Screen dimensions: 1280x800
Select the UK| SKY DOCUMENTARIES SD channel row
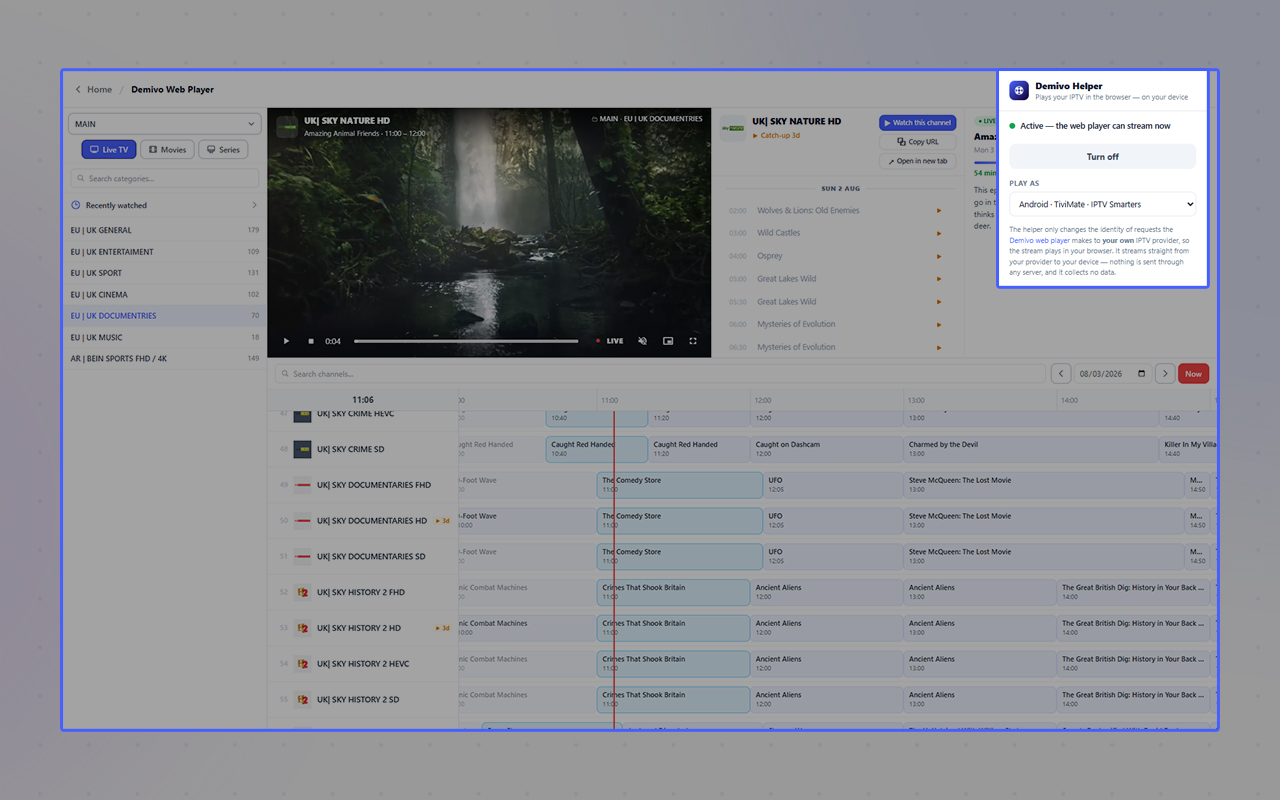pyautogui.click(x=363, y=556)
